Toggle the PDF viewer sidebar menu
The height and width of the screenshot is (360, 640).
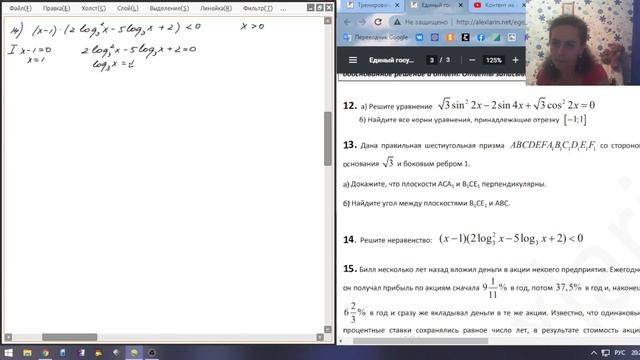pyautogui.click(x=353, y=60)
